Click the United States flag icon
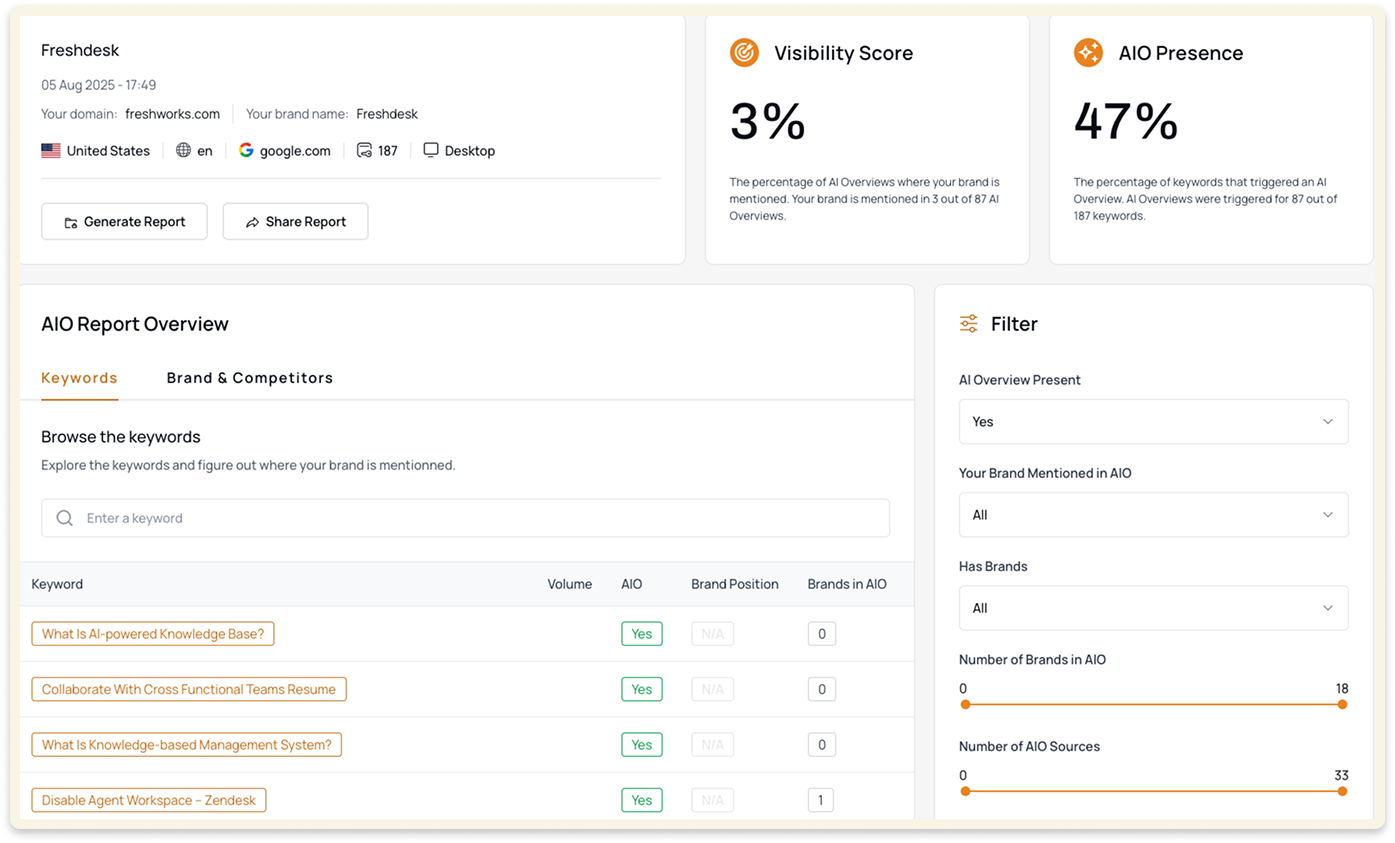This screenshot has height=843, width=1395. [x=51, y=151]
